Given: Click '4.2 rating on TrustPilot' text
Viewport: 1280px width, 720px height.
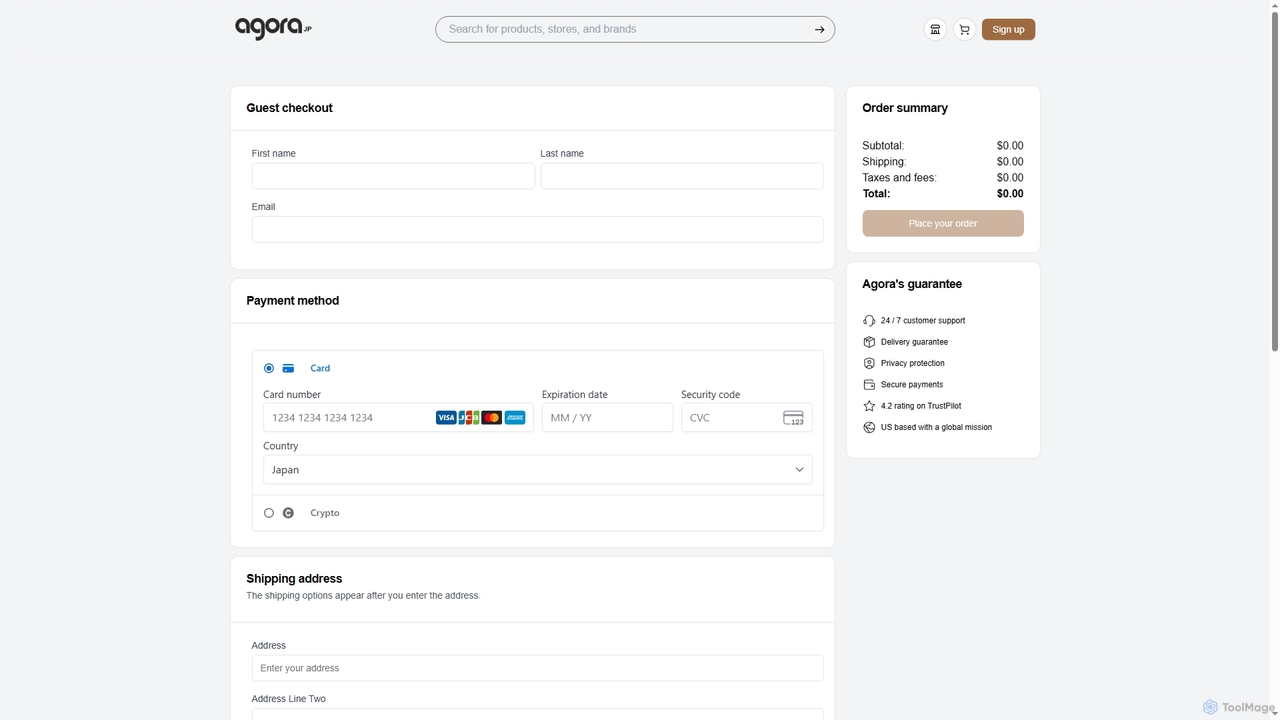Looking at the screenshot, I should [921, 406].
